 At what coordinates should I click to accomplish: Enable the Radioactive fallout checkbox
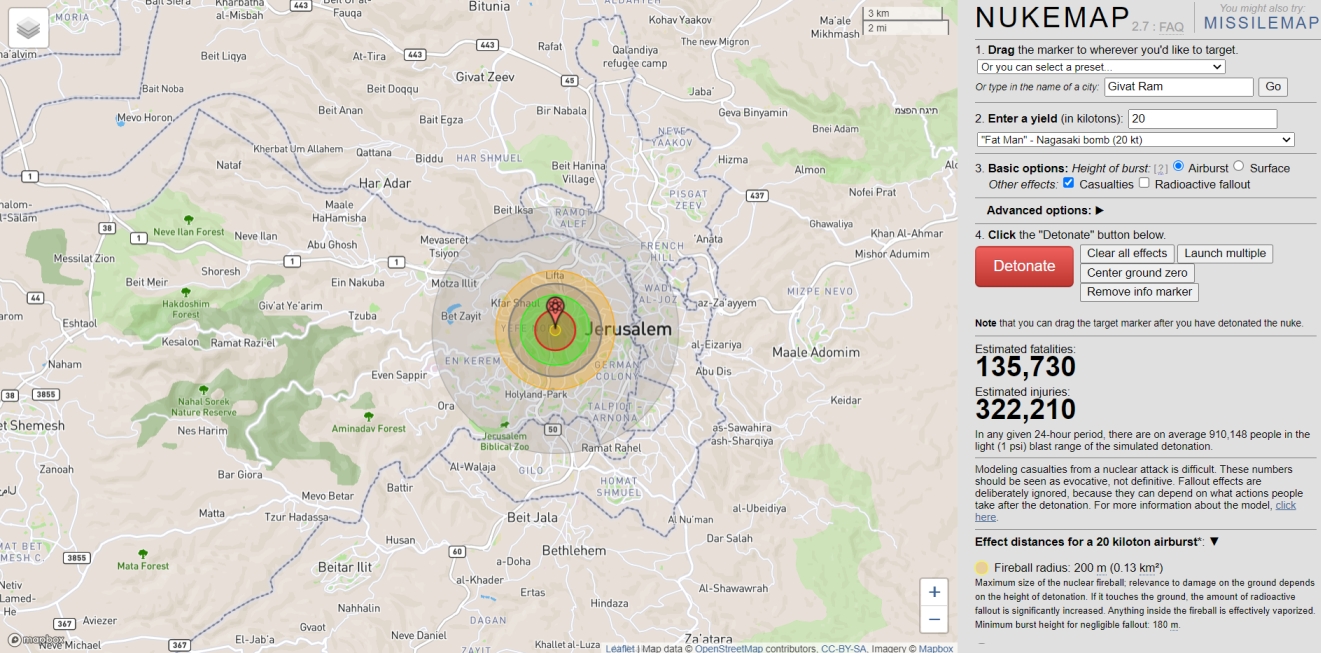pos(1144,183)
